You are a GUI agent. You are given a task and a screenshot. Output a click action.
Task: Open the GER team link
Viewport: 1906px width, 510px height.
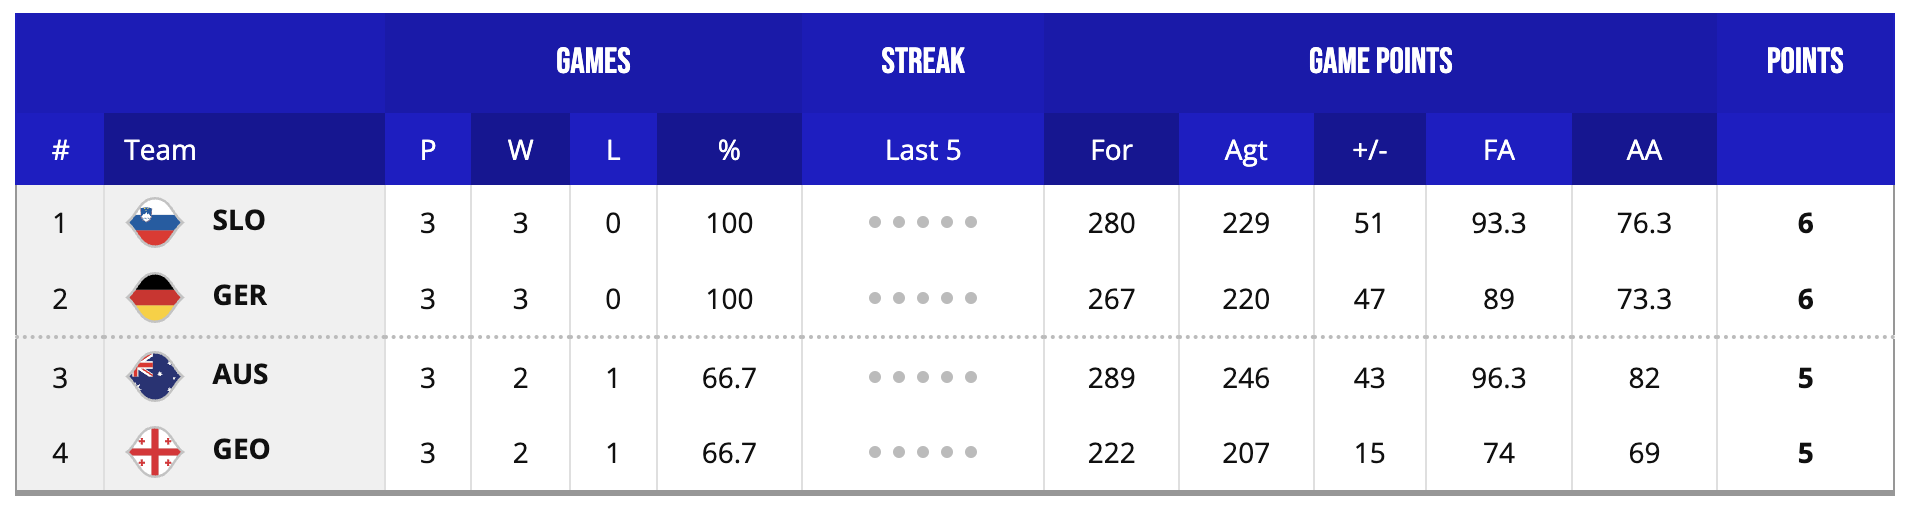pos(239,296)
